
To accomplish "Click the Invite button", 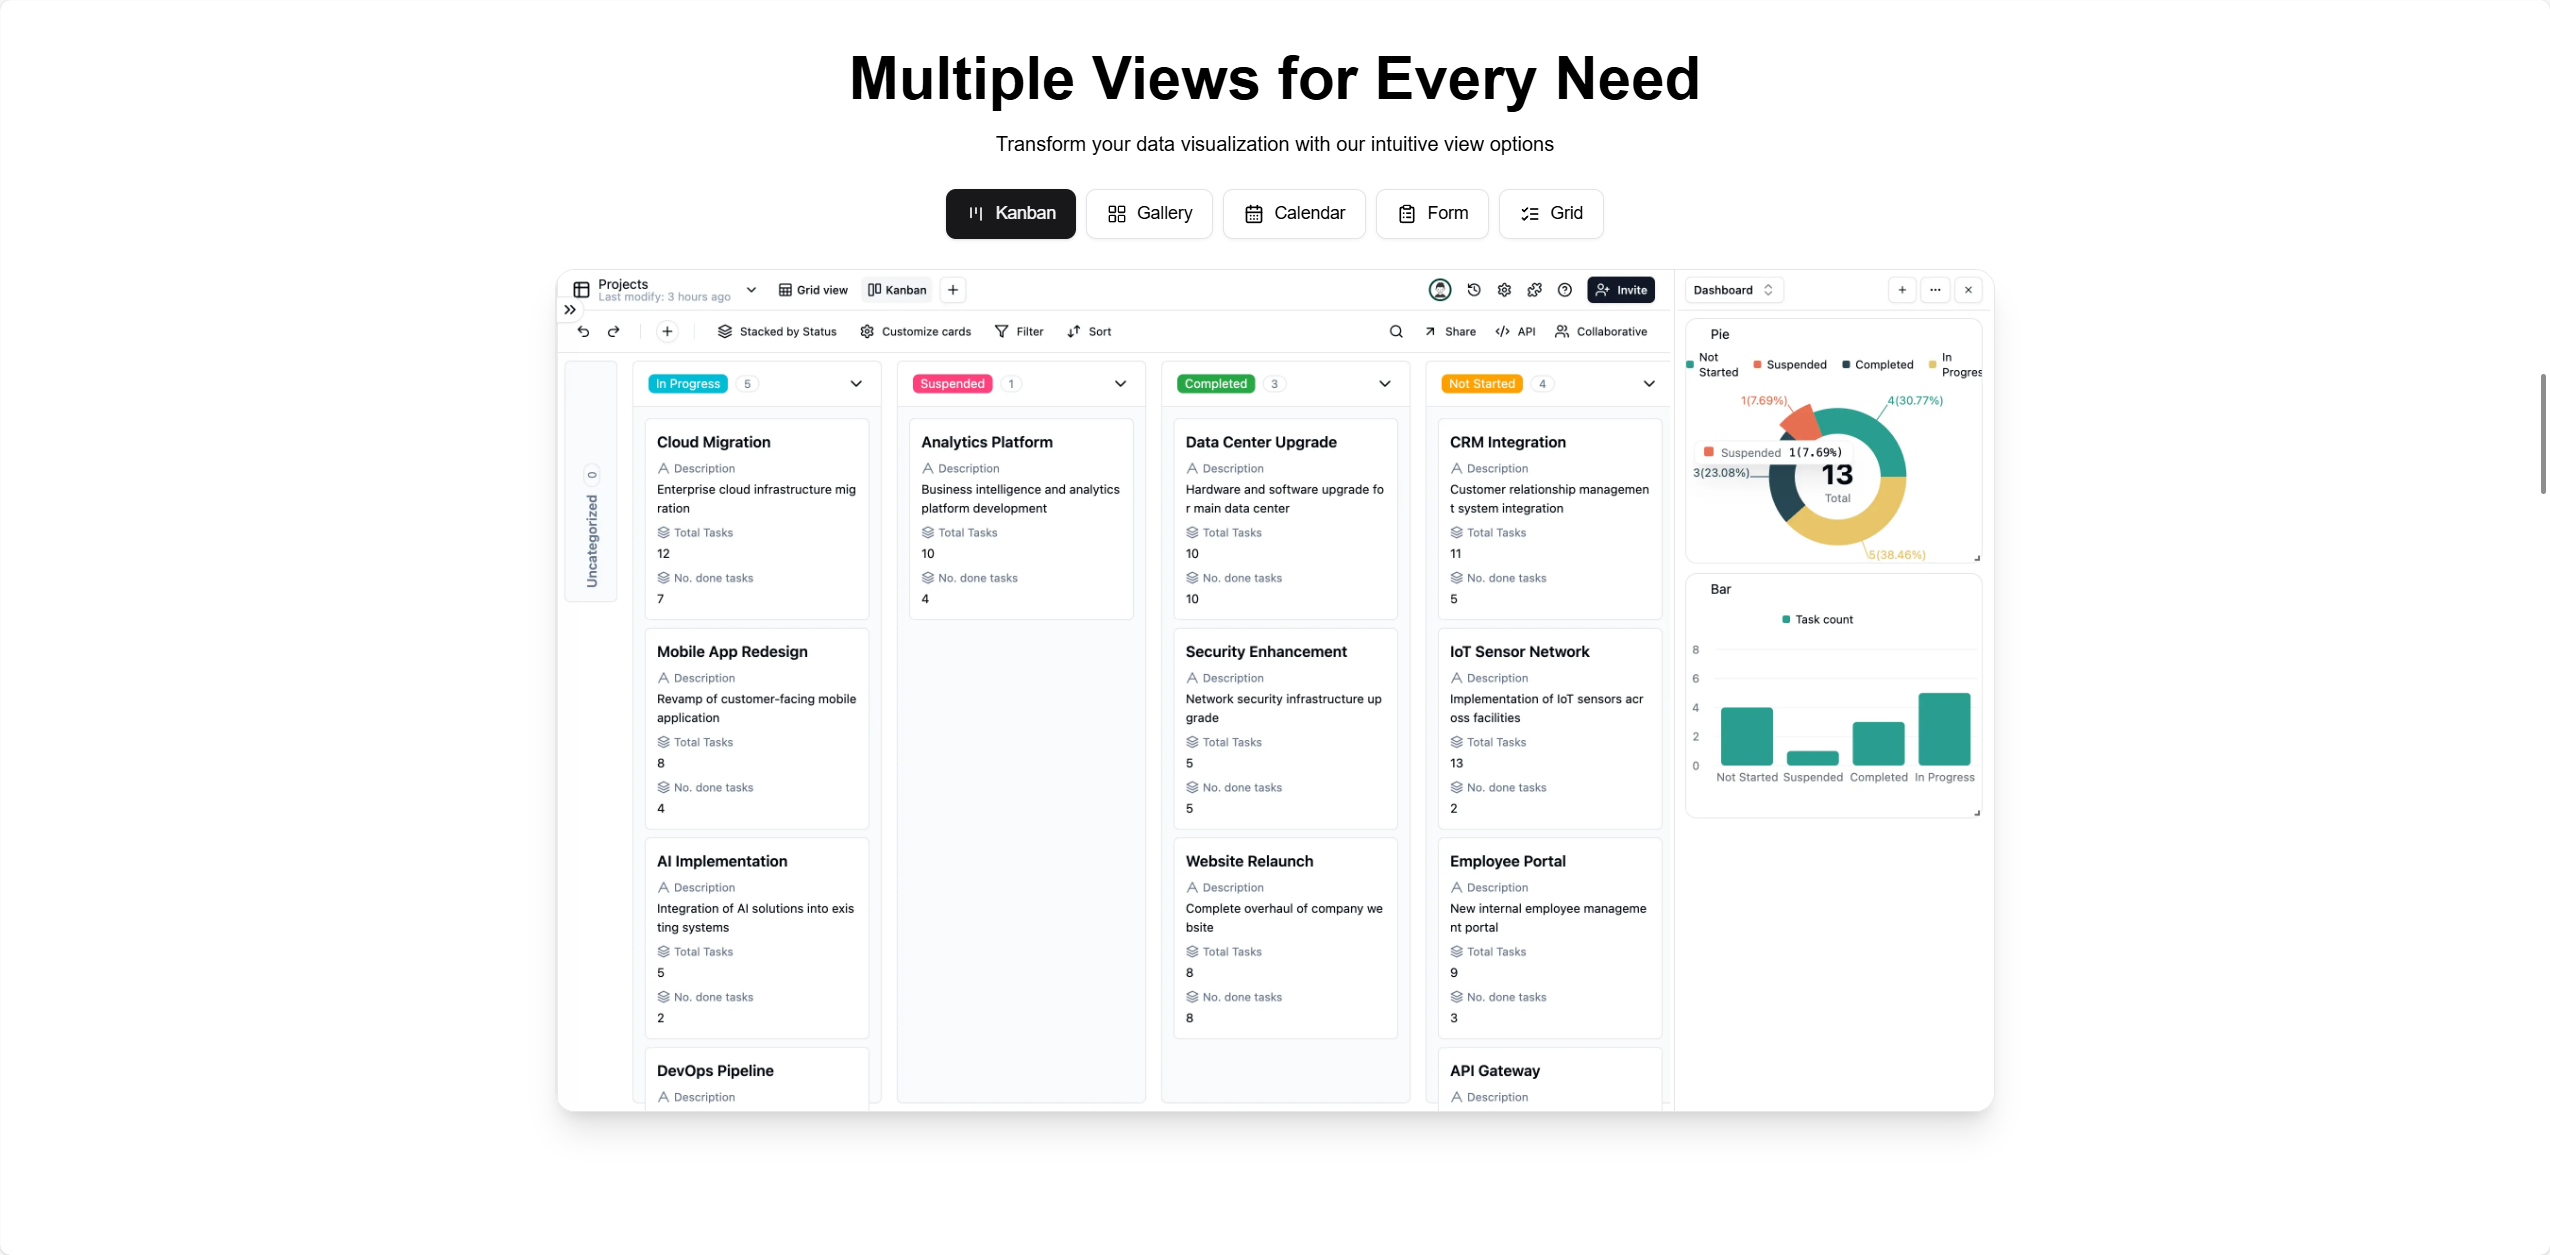I will pos(1621,290).
